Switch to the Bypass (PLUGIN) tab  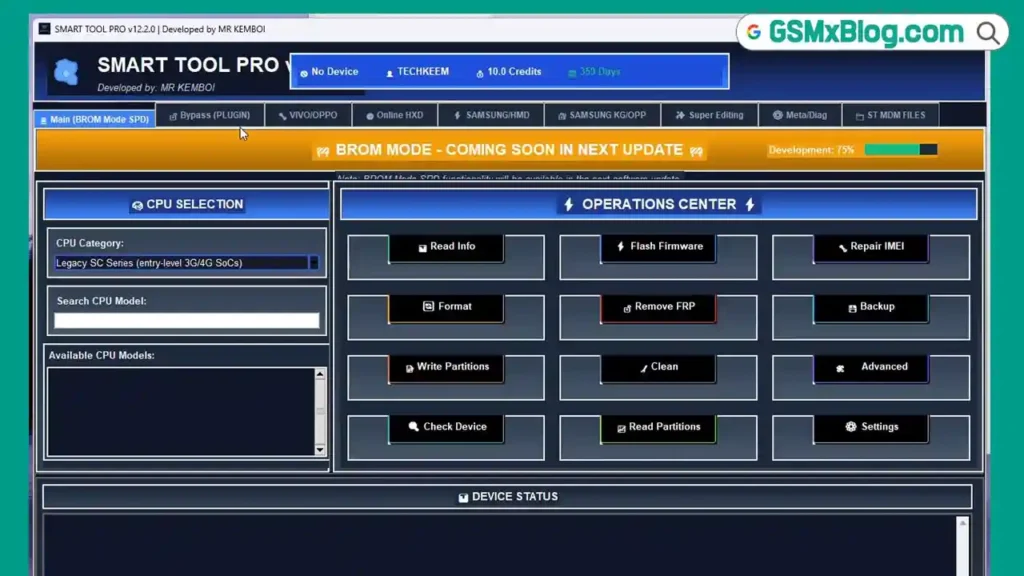coord(210,115)
